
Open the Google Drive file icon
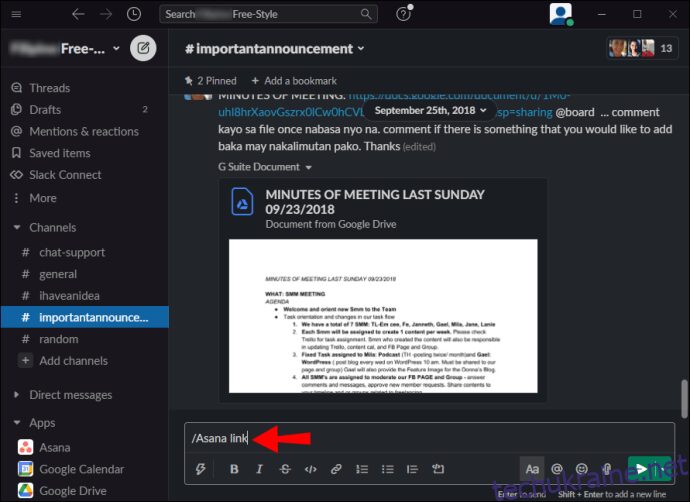pyautogui.click(x=242, y=202)
